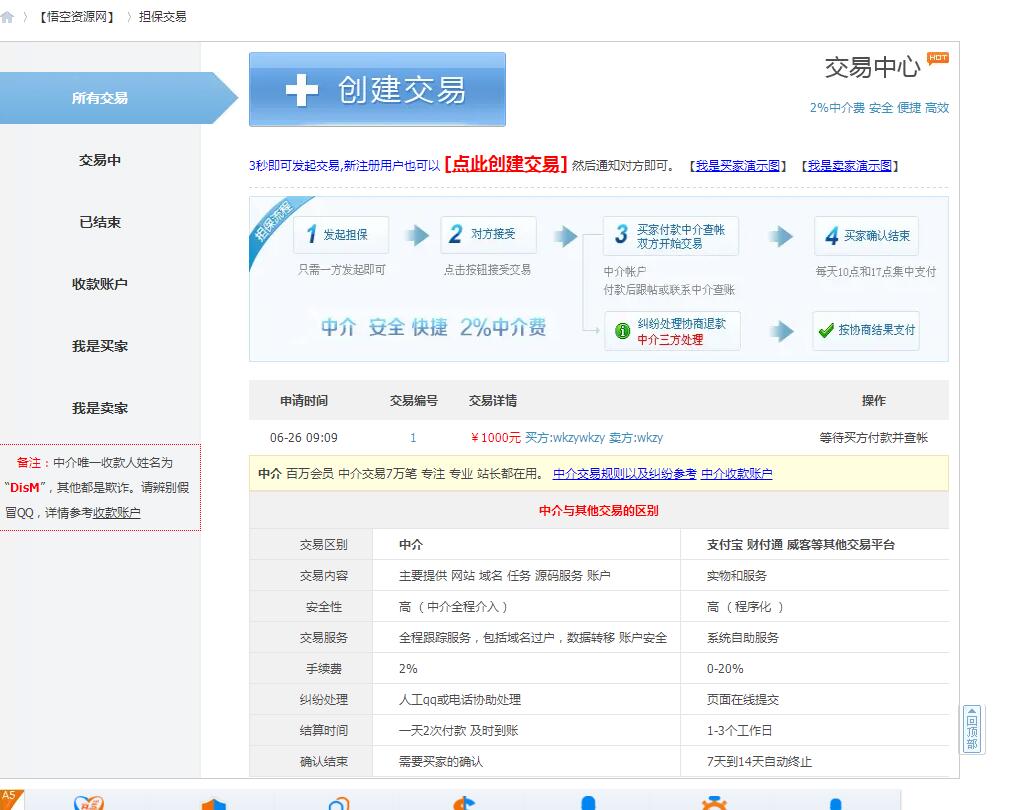Open the 已结束 sidebar tab
This screenshot has height=810, width=1032.
[100, 222]
